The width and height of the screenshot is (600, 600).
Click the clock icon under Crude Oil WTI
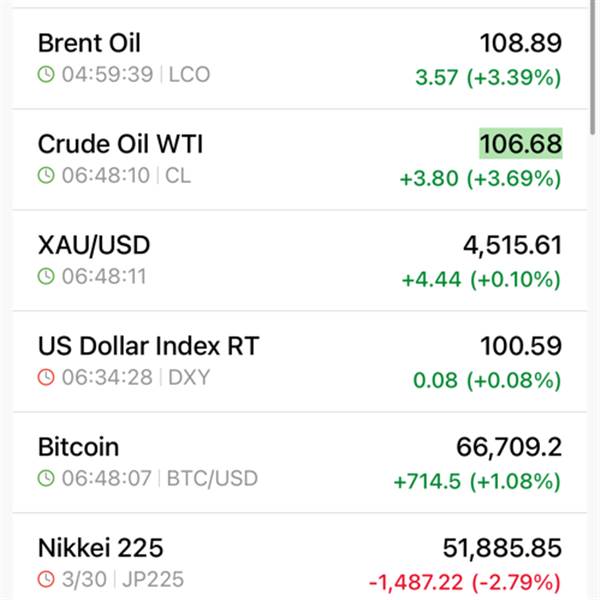[x=46, y=175]
